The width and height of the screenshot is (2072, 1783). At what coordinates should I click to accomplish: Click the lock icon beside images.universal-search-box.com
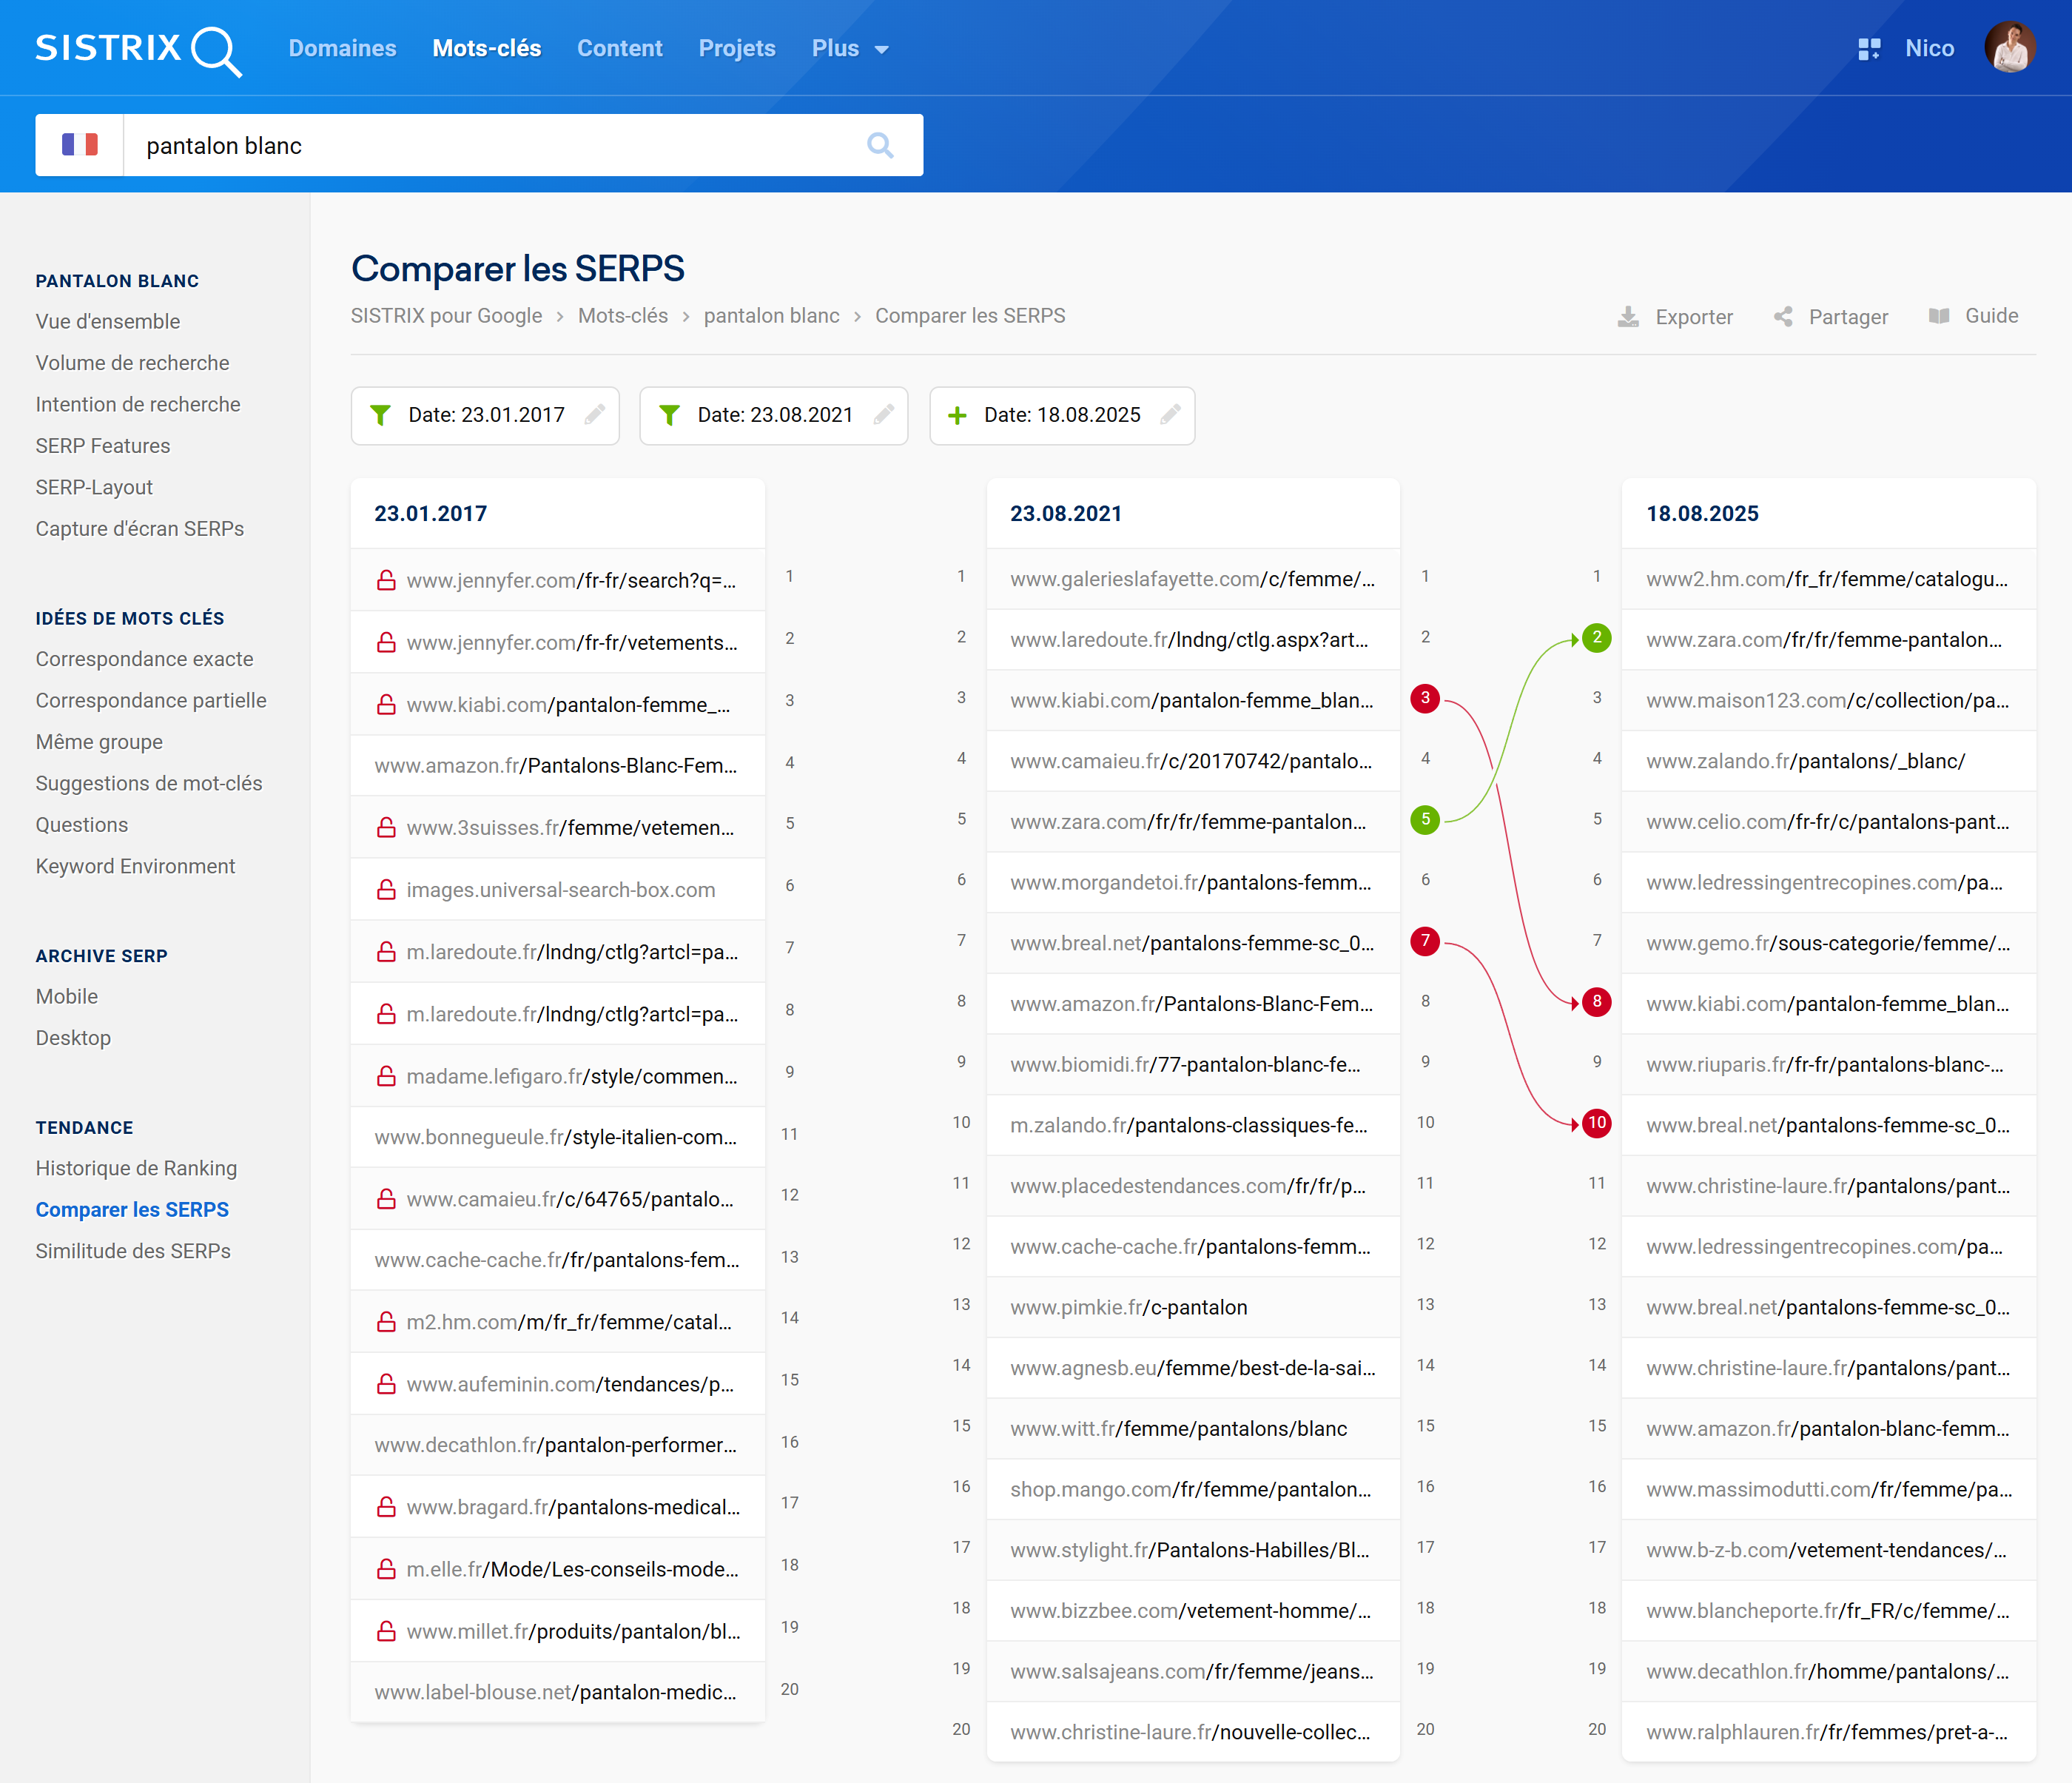[386, 890]
